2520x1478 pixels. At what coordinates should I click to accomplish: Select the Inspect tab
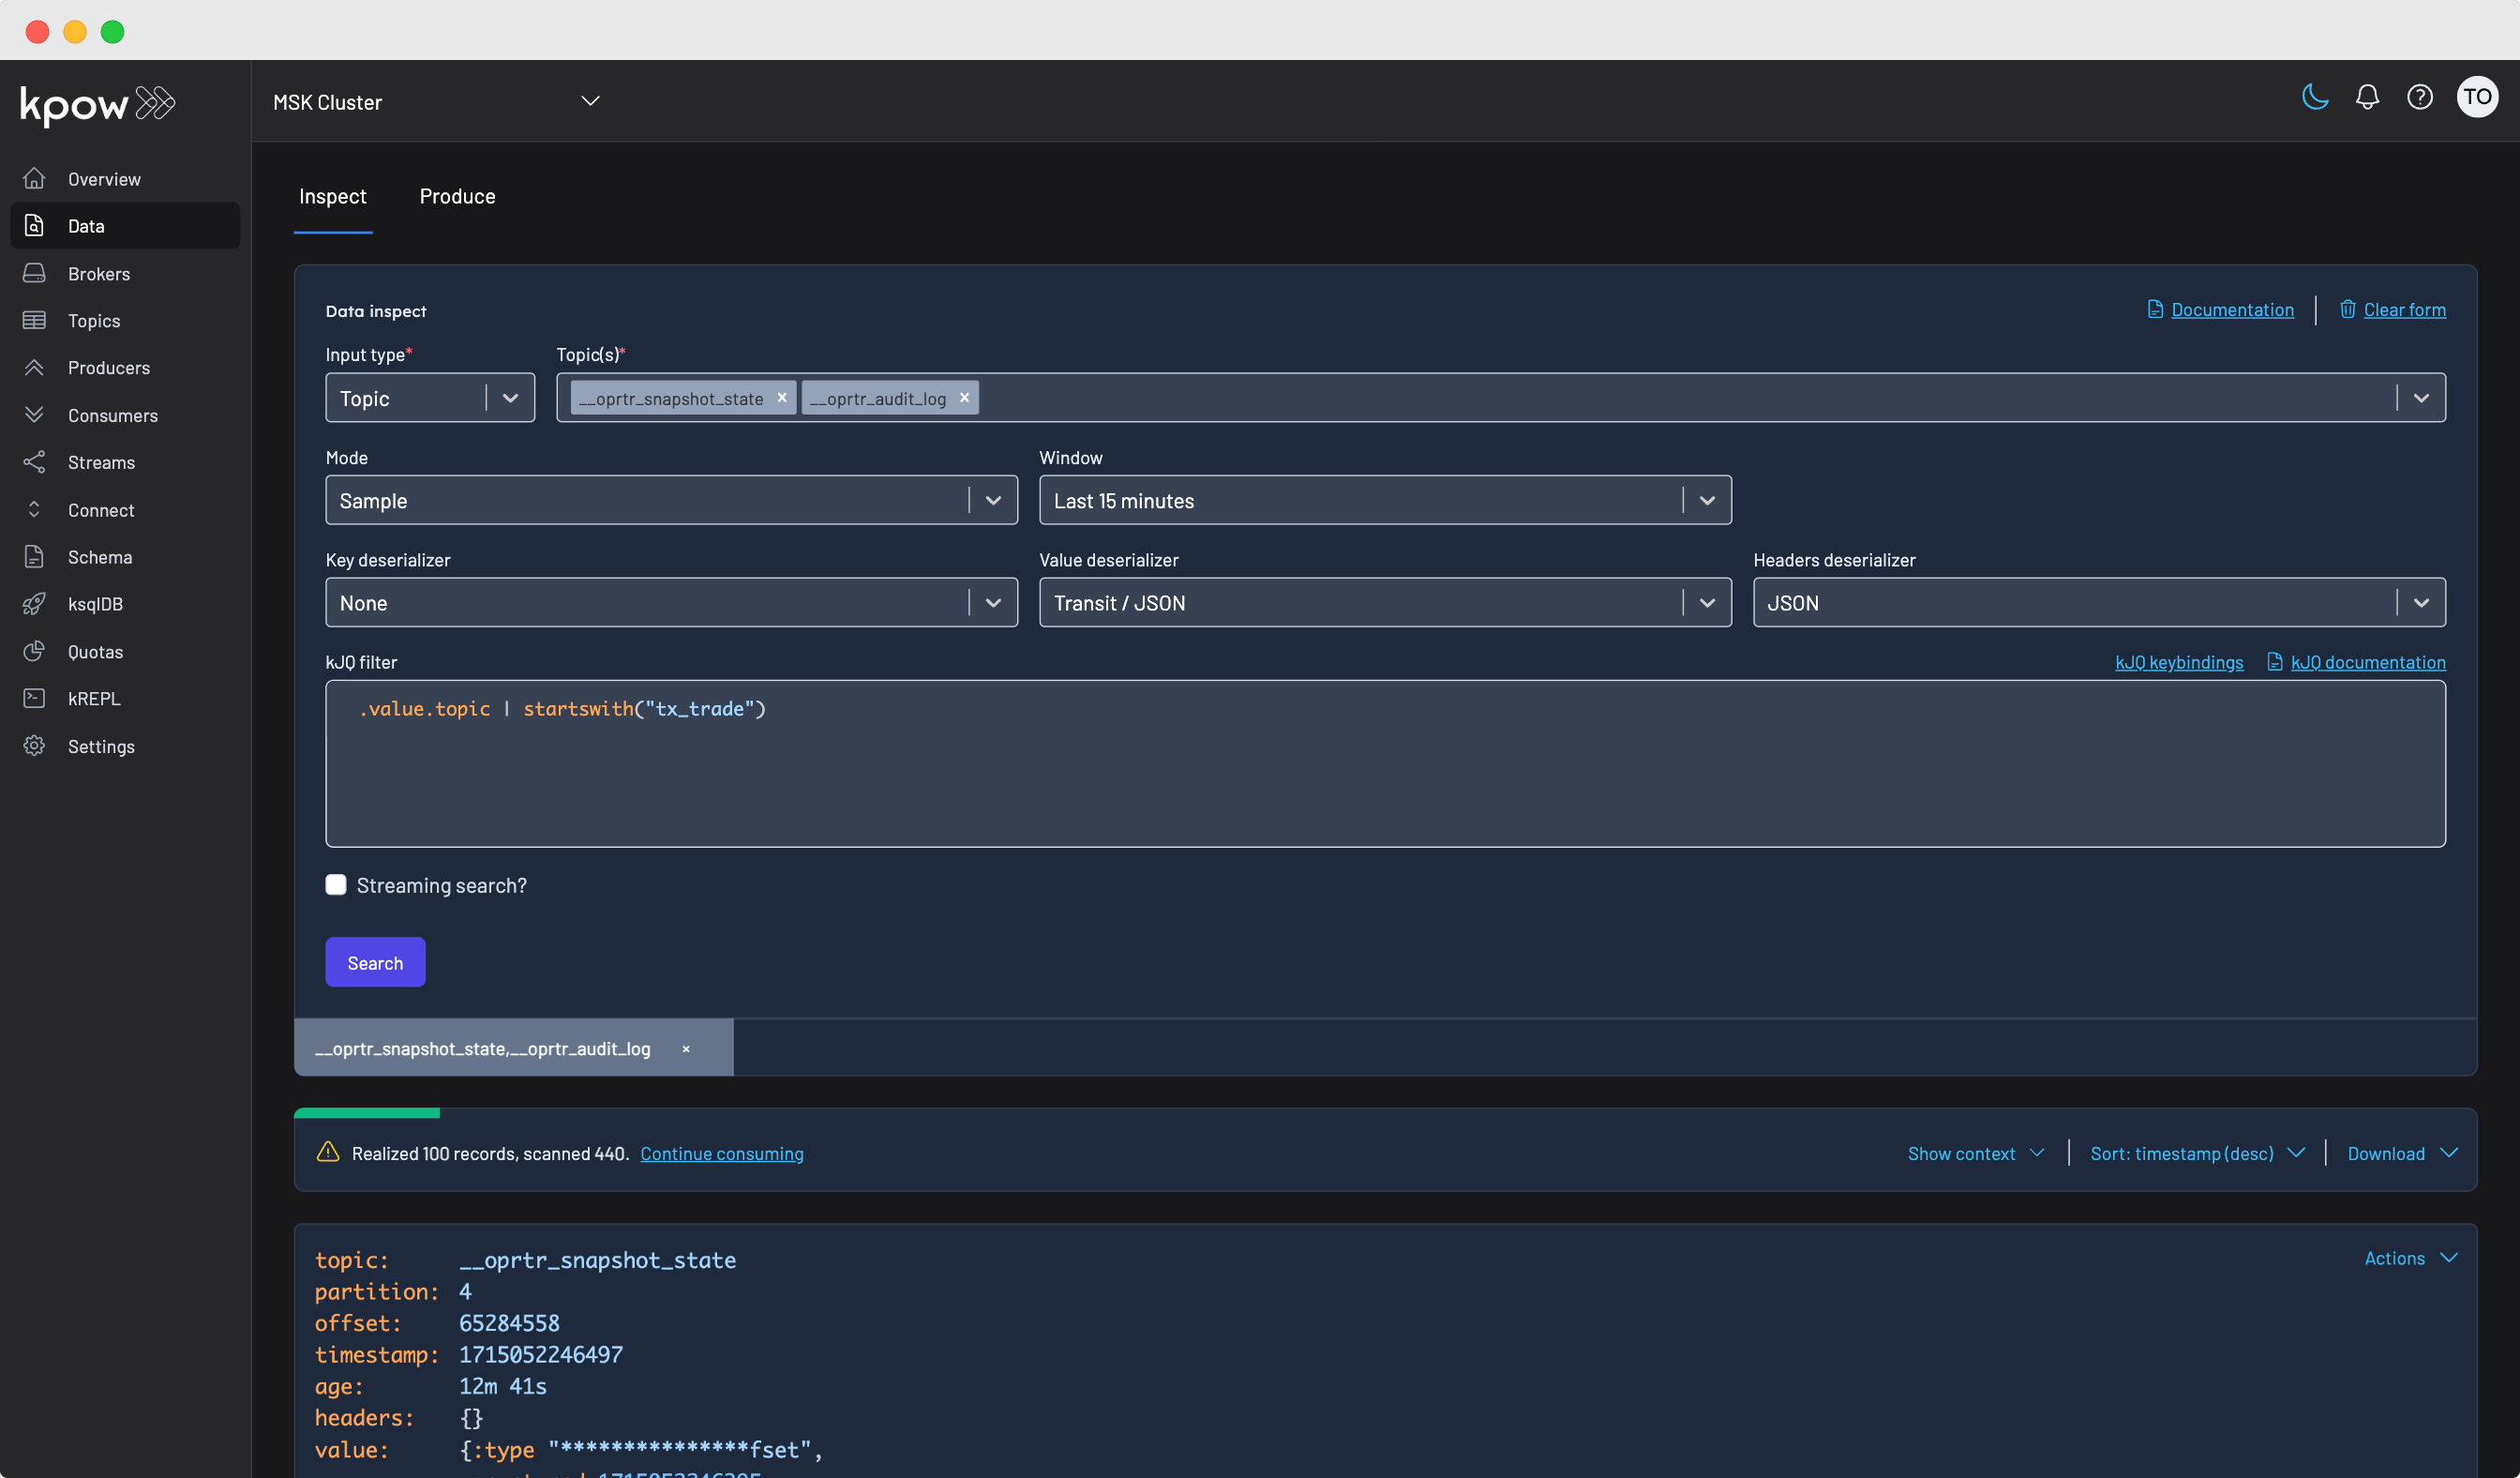click(333, 196)
